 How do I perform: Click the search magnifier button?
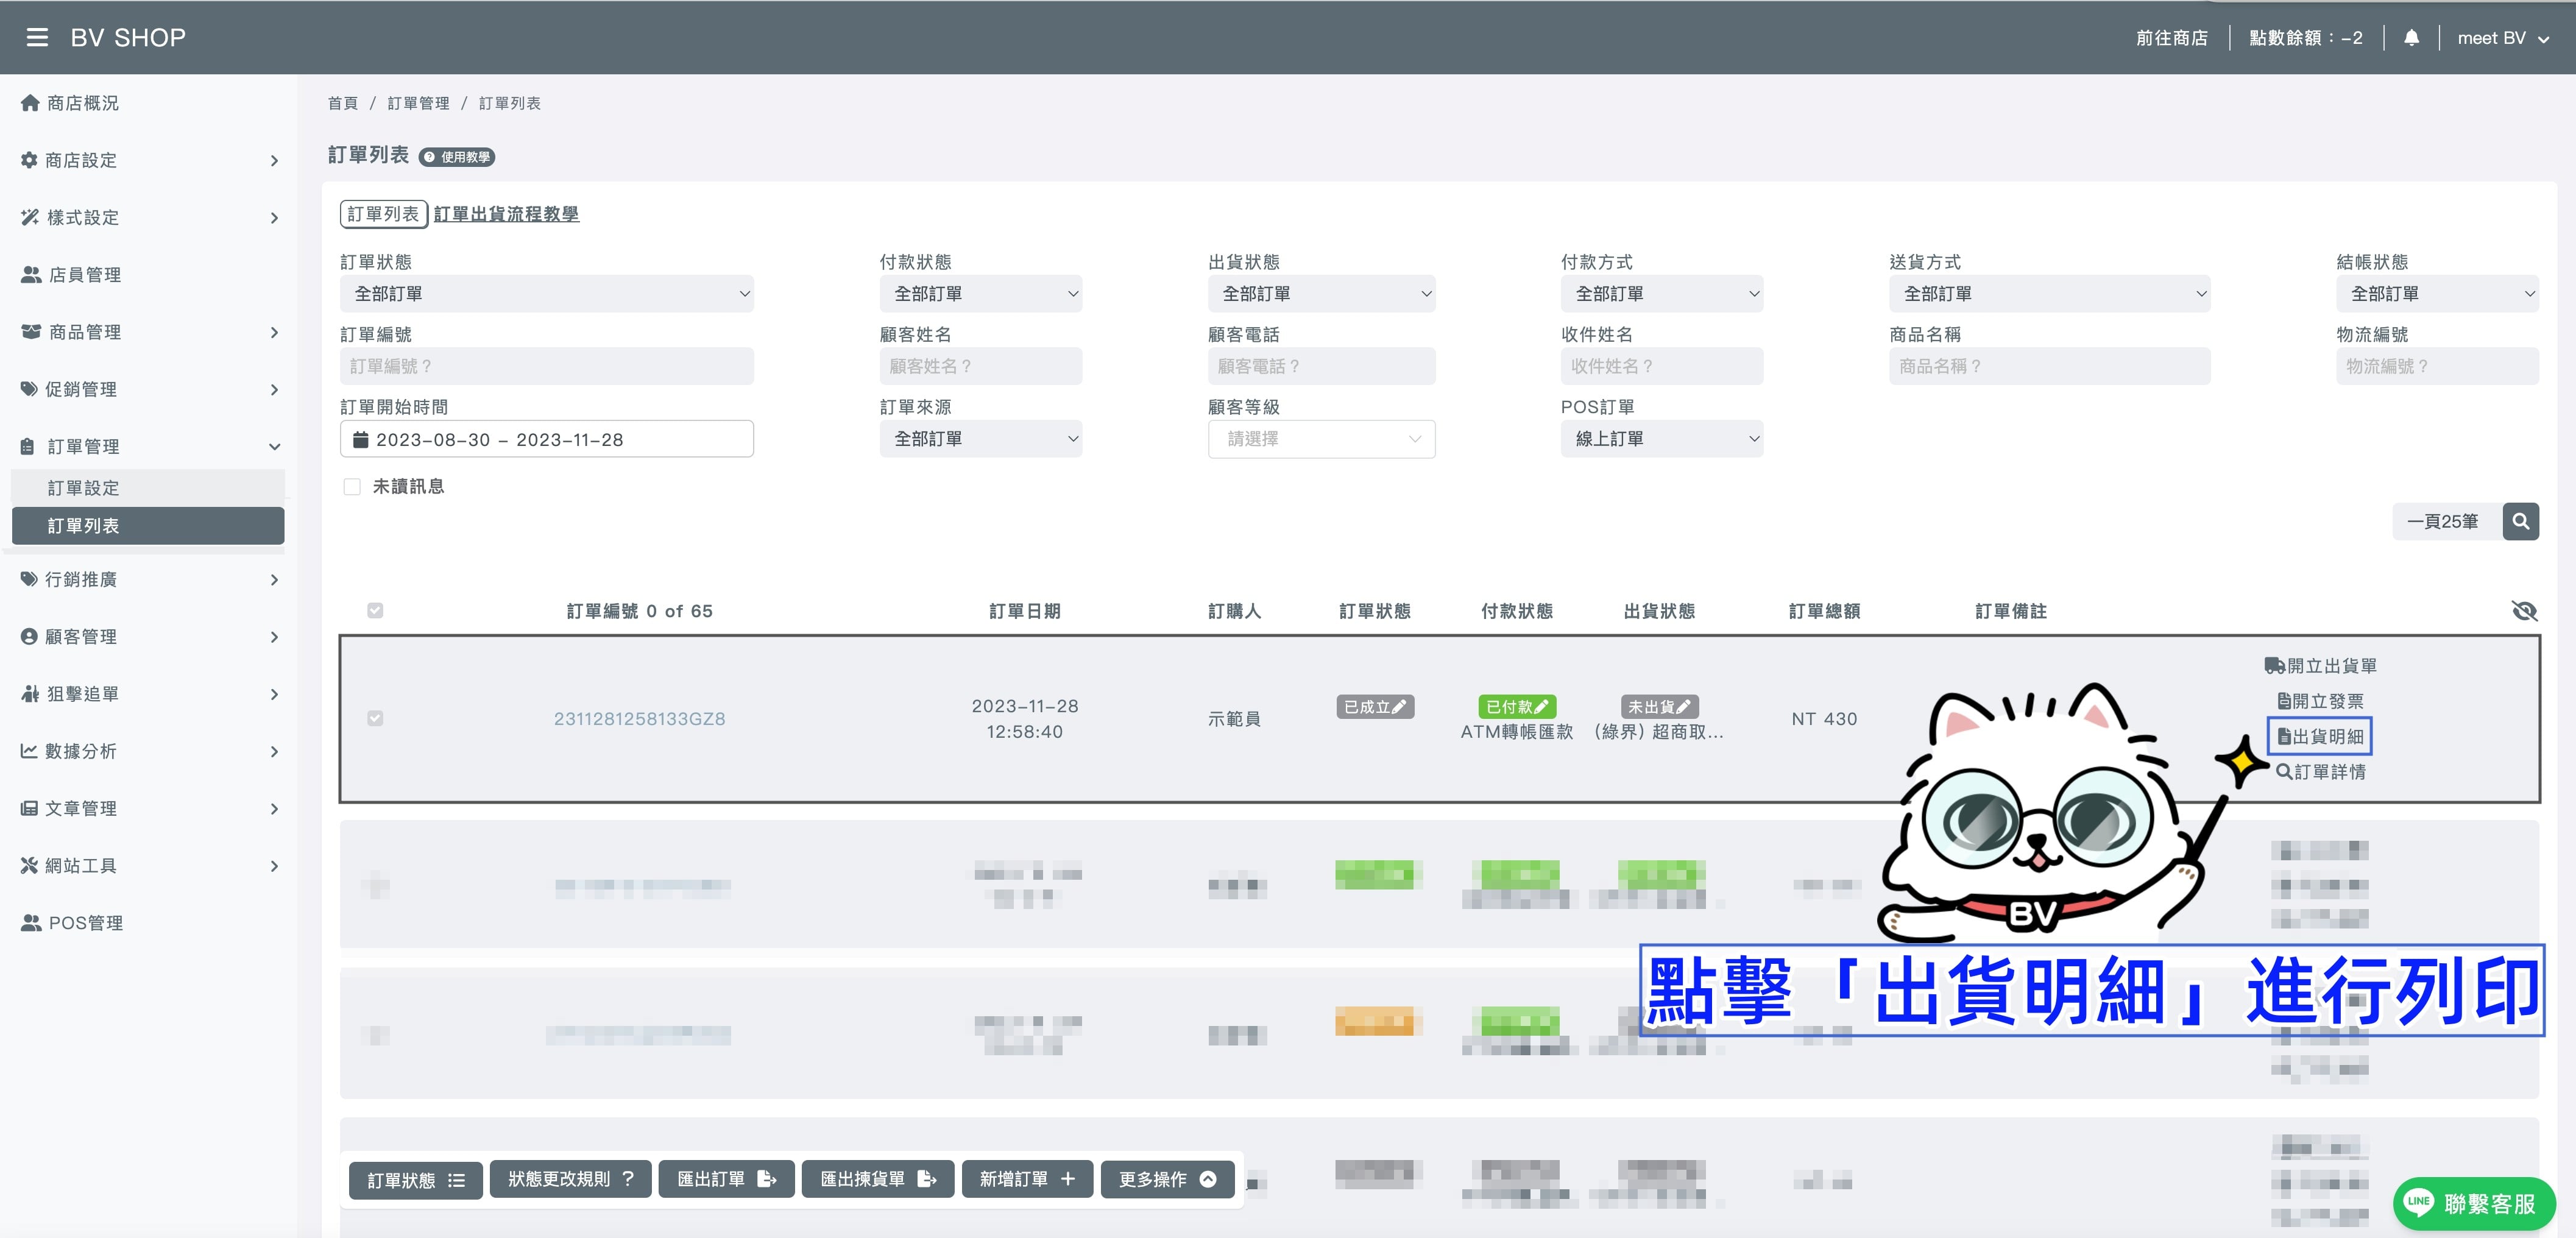tap(2520, 521)
